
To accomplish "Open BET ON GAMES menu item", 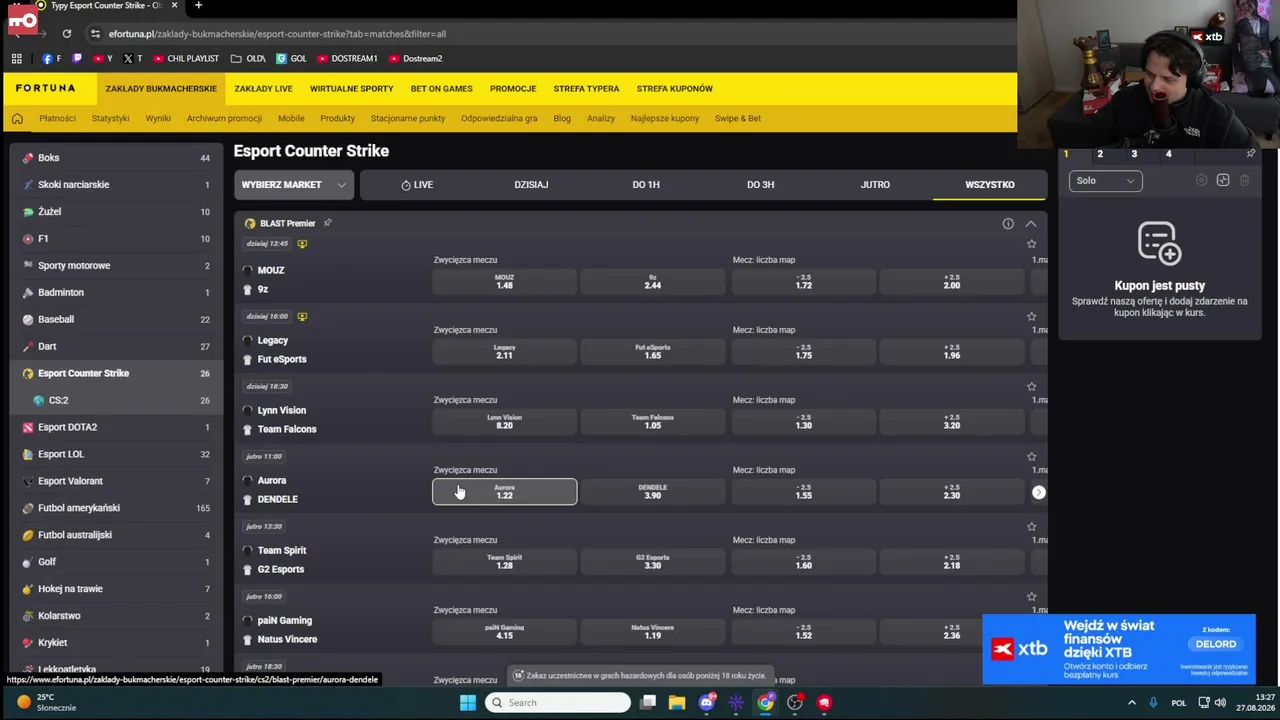I will click(x=441, y=89).
